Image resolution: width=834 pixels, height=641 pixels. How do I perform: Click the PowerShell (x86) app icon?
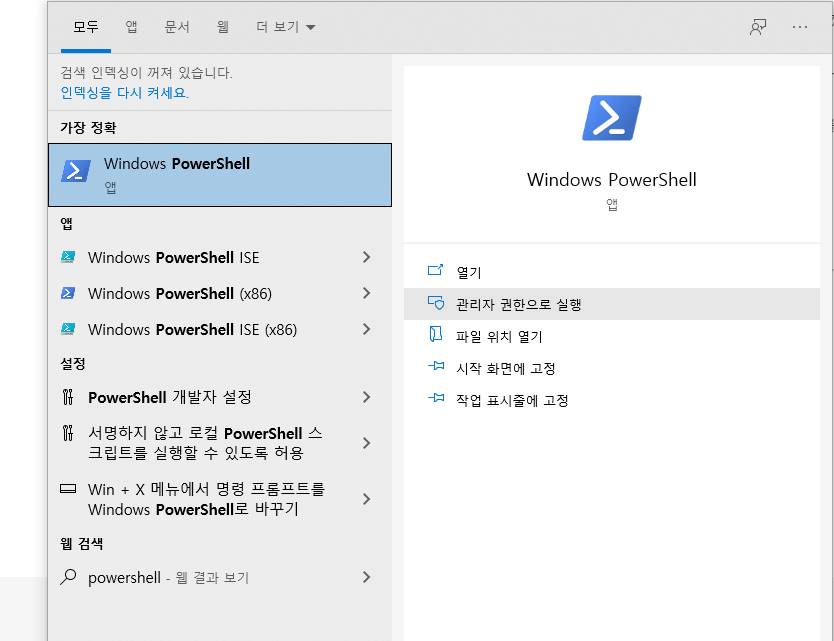(x=68, y=293)
